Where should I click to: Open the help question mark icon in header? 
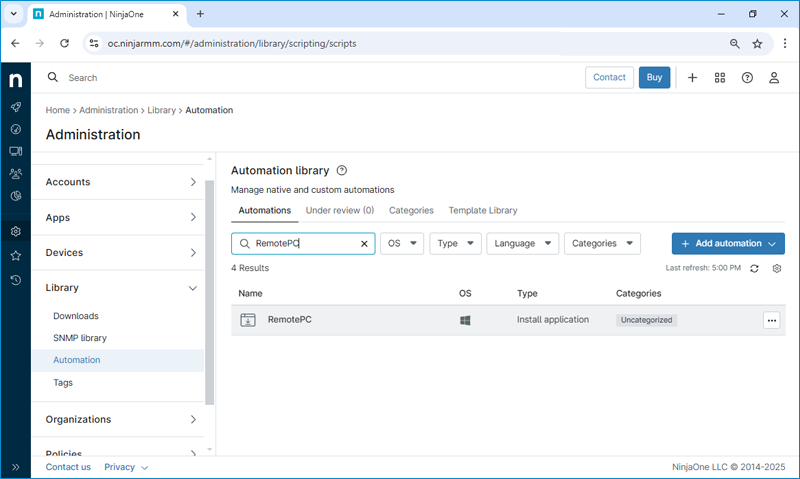click(x=746, y=77)
